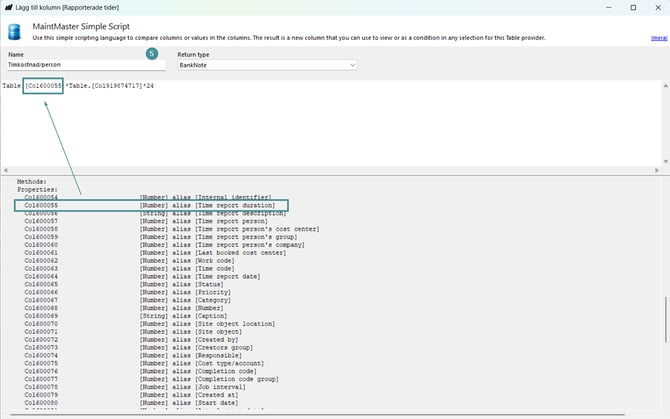Click the script editor horizontal scrollbar

(330, 170)
